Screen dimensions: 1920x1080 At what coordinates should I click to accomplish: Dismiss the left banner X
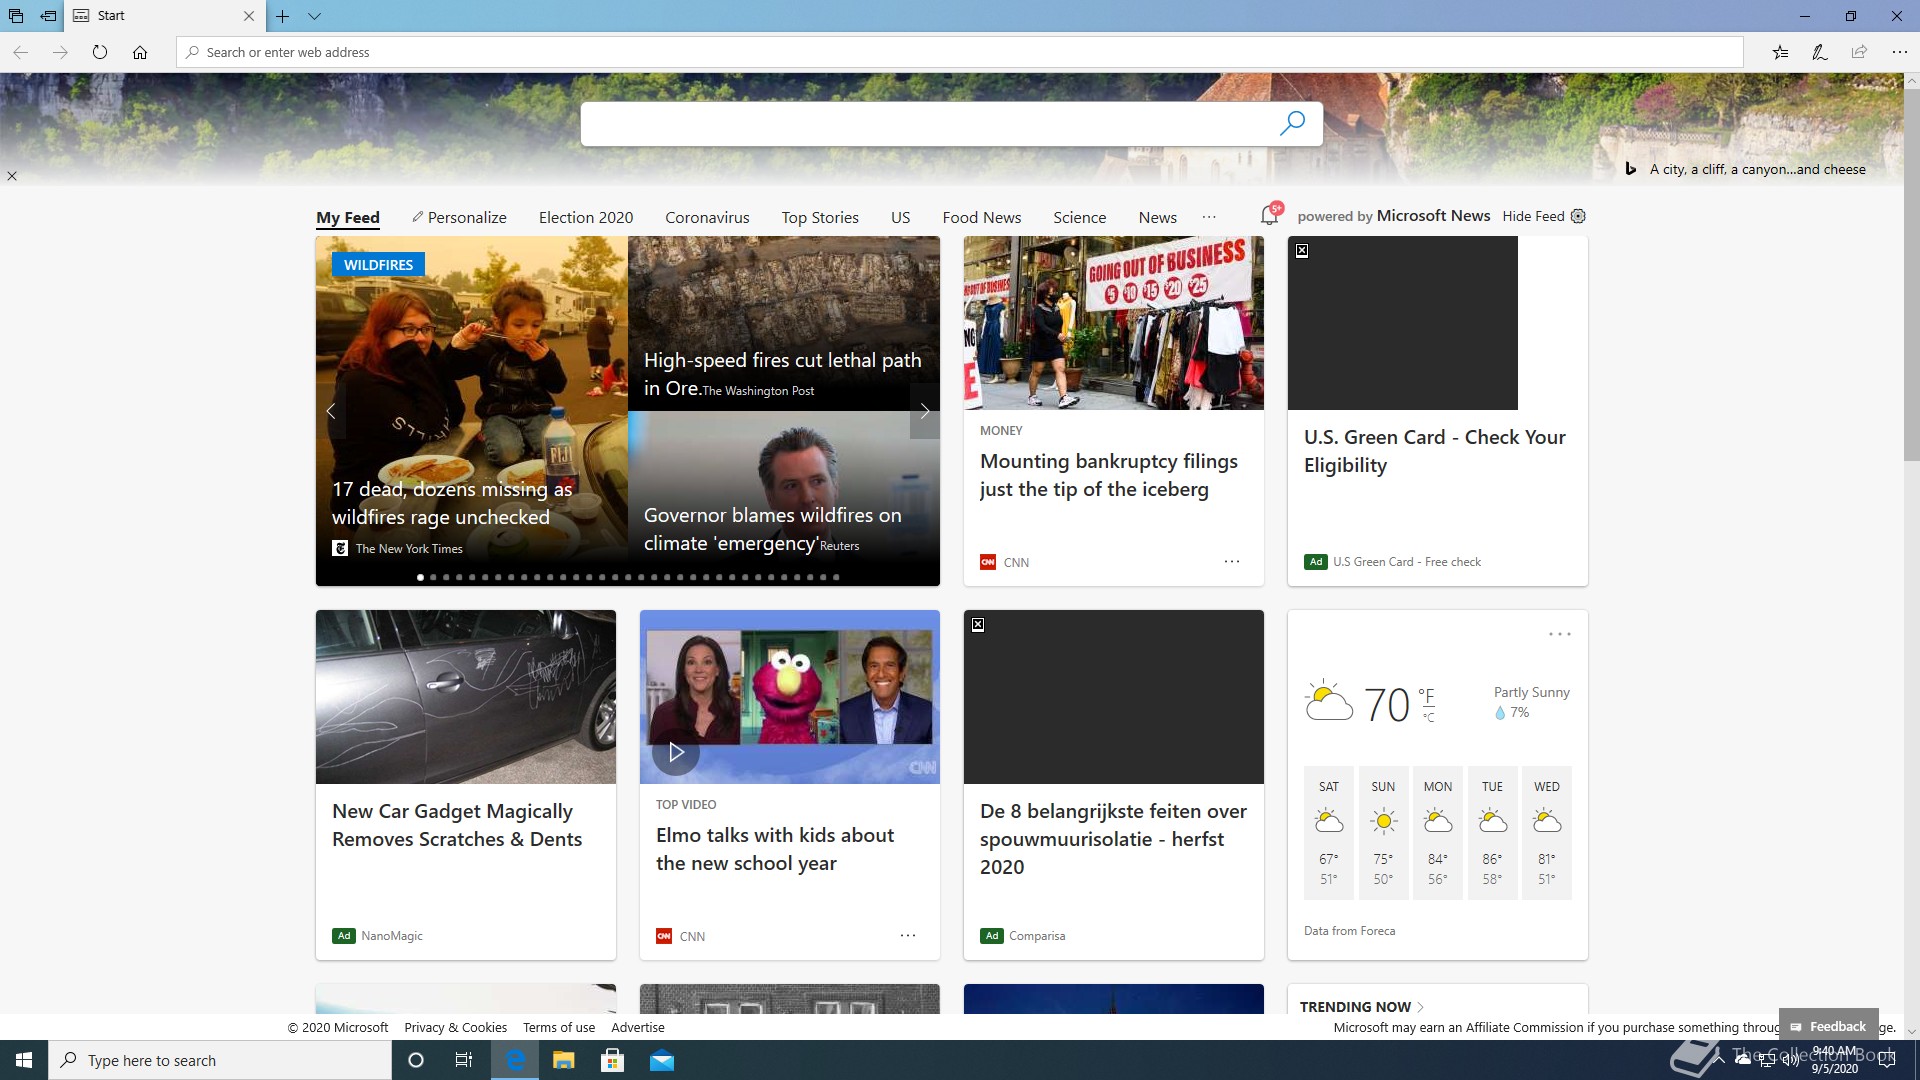click(12, 176)
